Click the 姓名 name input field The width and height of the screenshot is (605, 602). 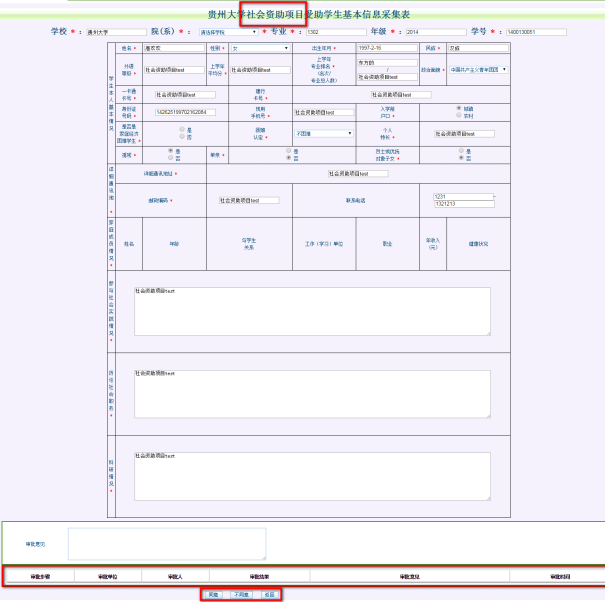pyautogui.click(x=174, y=48)
